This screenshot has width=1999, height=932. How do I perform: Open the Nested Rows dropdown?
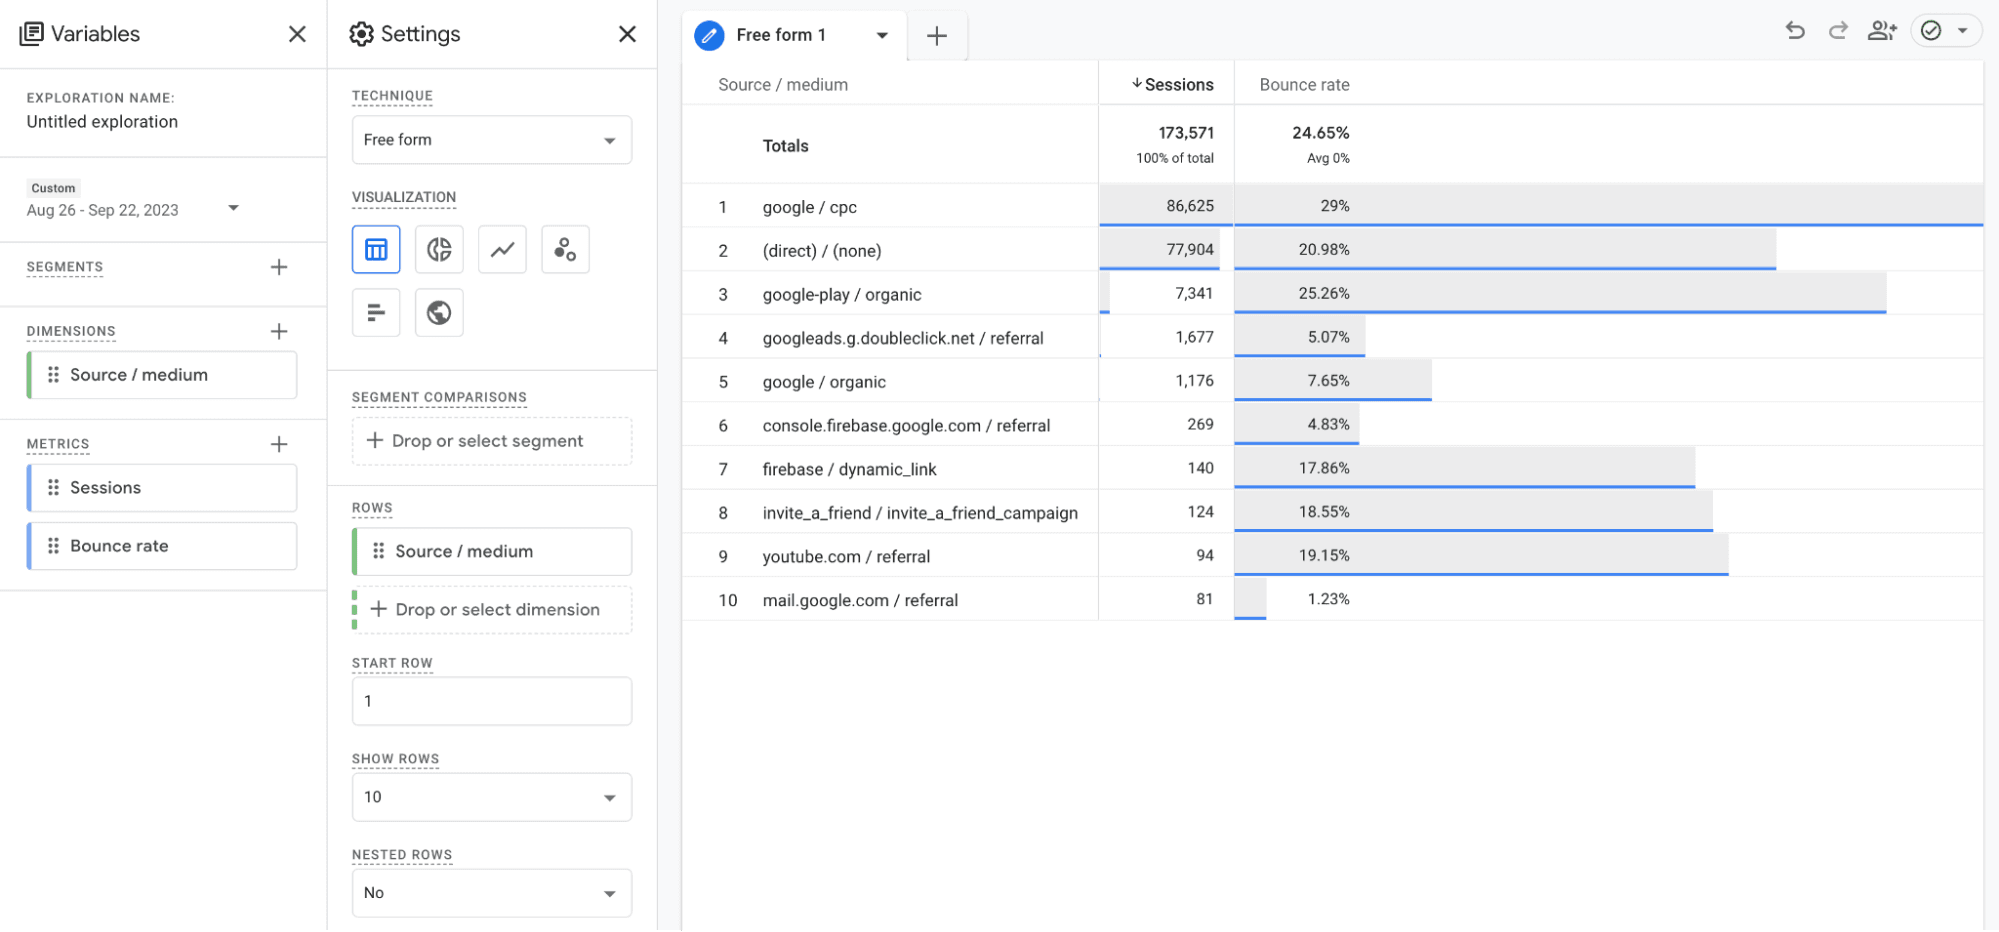click(x=491, y=893)
